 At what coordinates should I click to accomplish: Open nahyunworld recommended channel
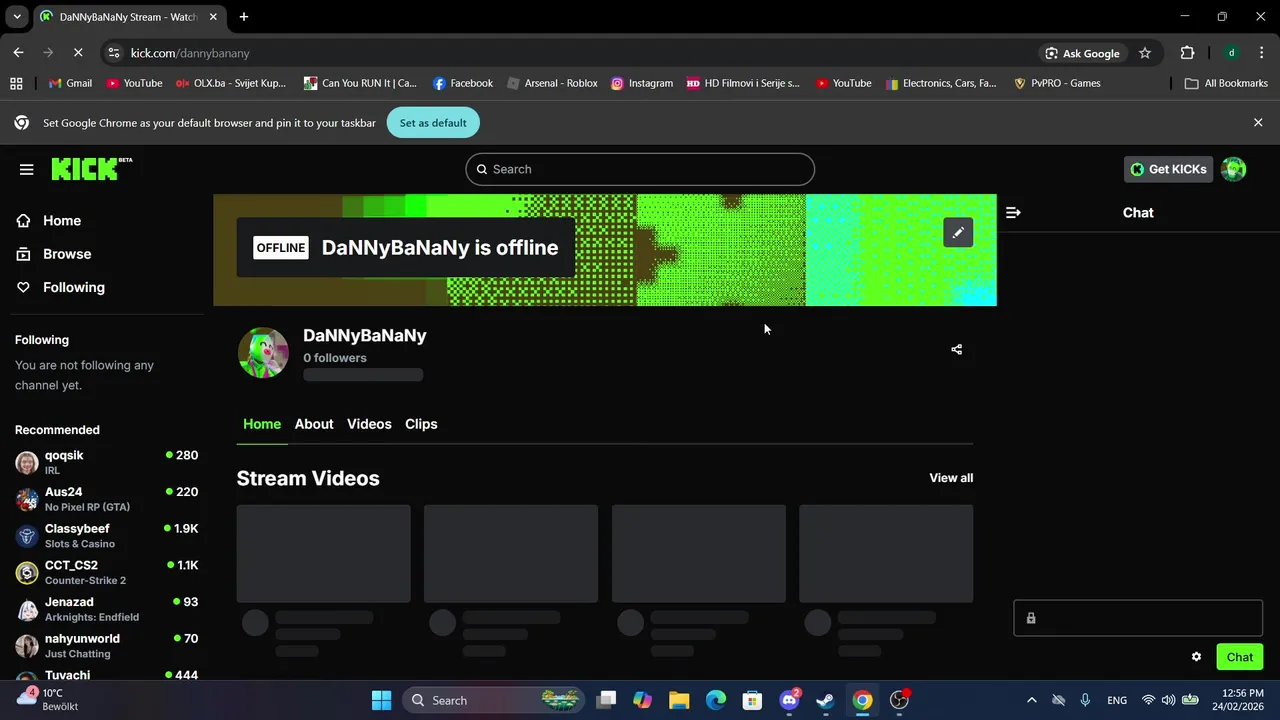point(106,646)
